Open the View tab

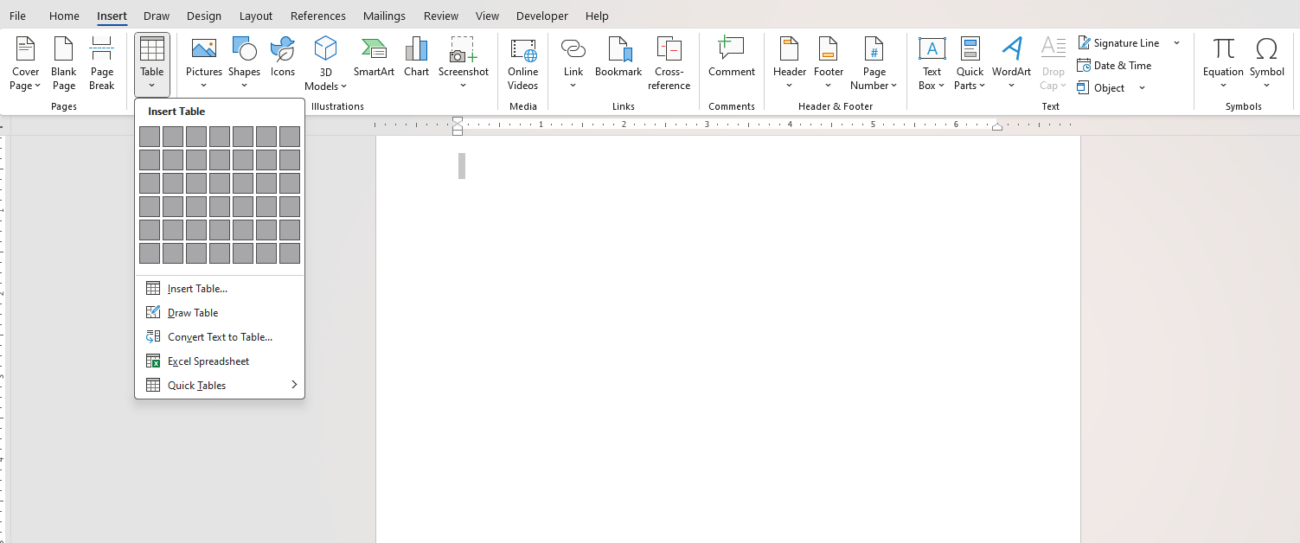[x=487, y=16]
